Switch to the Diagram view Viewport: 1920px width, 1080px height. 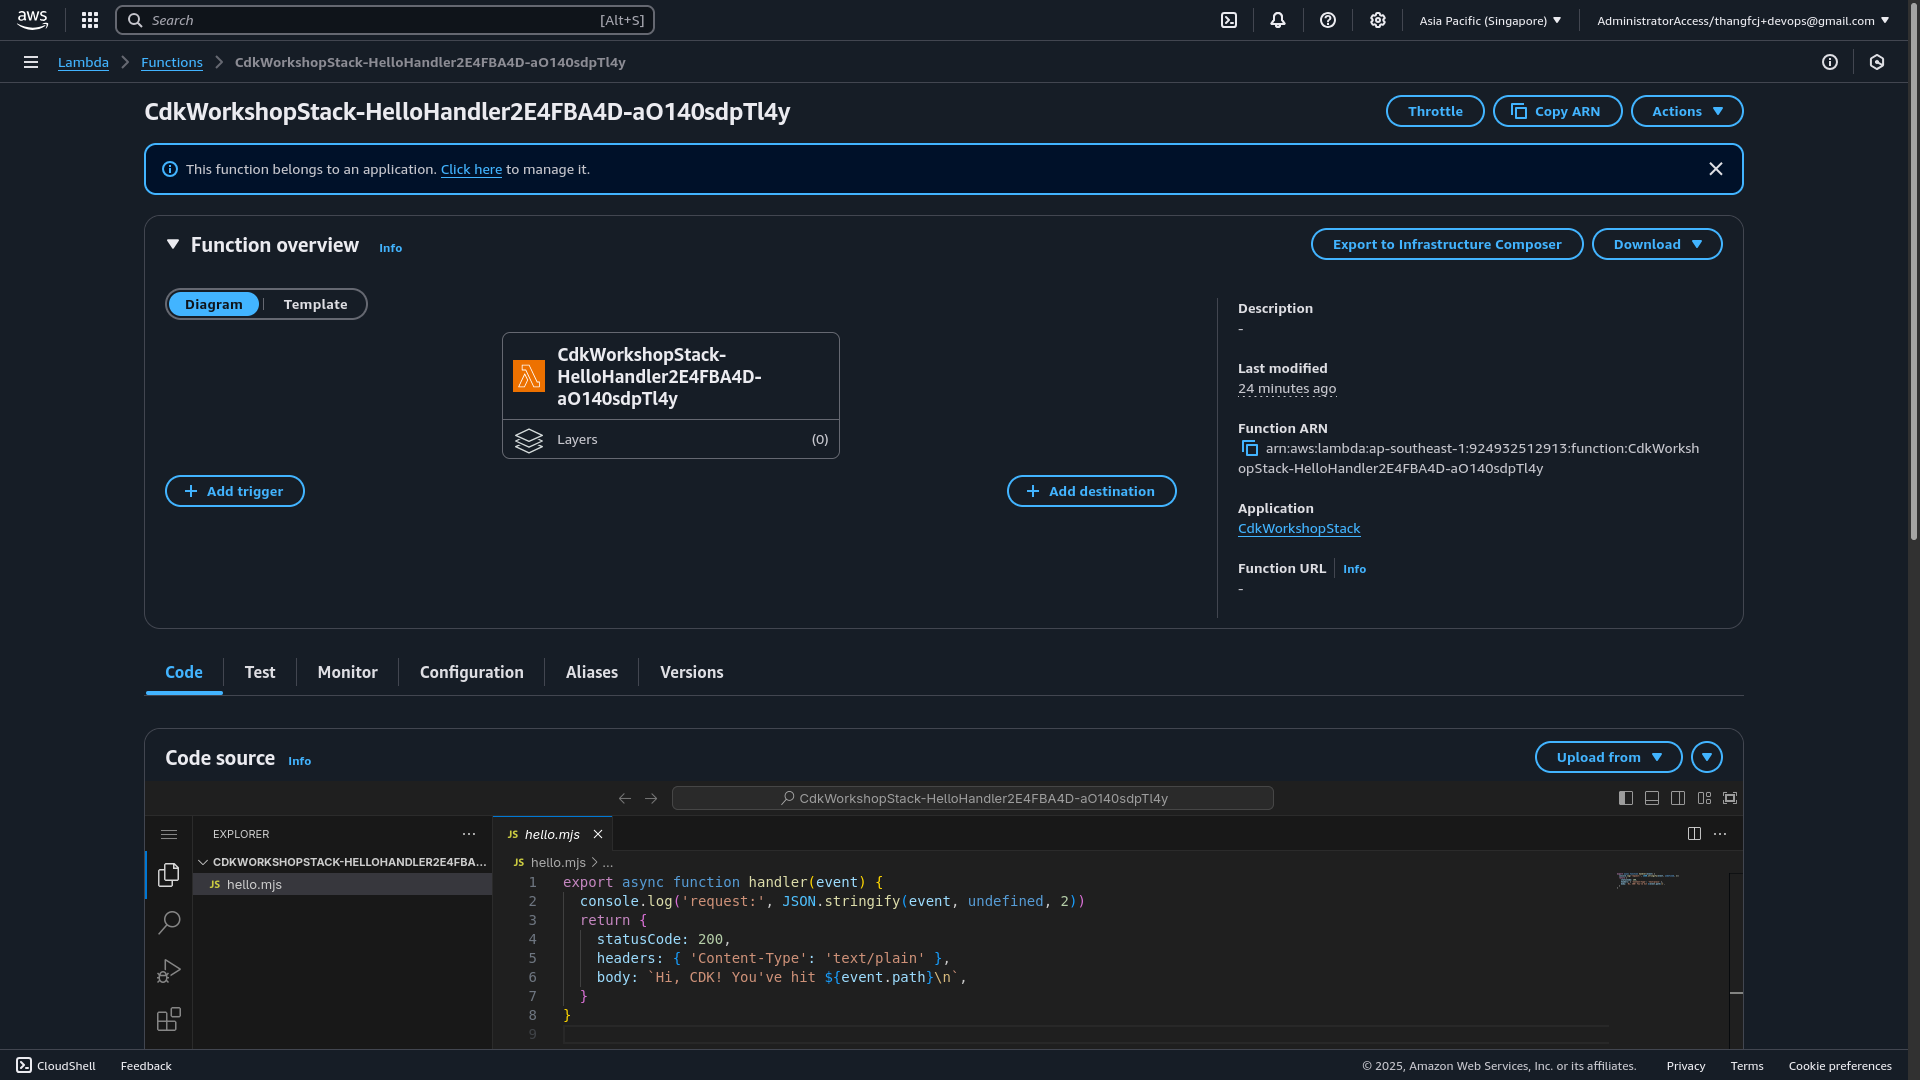tap(213, 304)
